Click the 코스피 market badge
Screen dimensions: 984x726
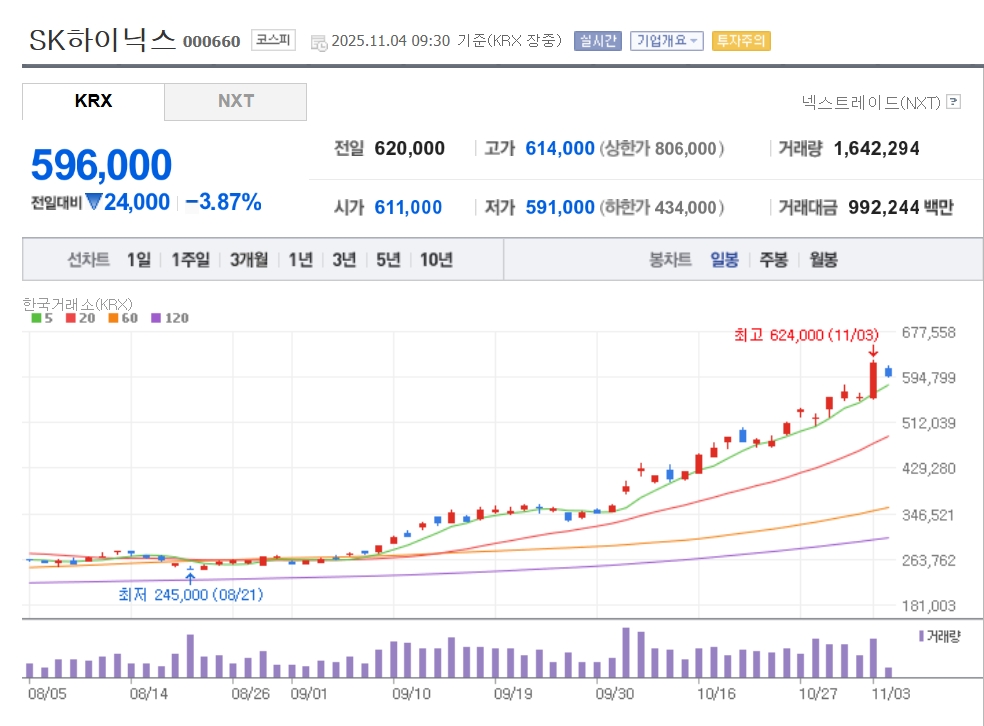273,41
